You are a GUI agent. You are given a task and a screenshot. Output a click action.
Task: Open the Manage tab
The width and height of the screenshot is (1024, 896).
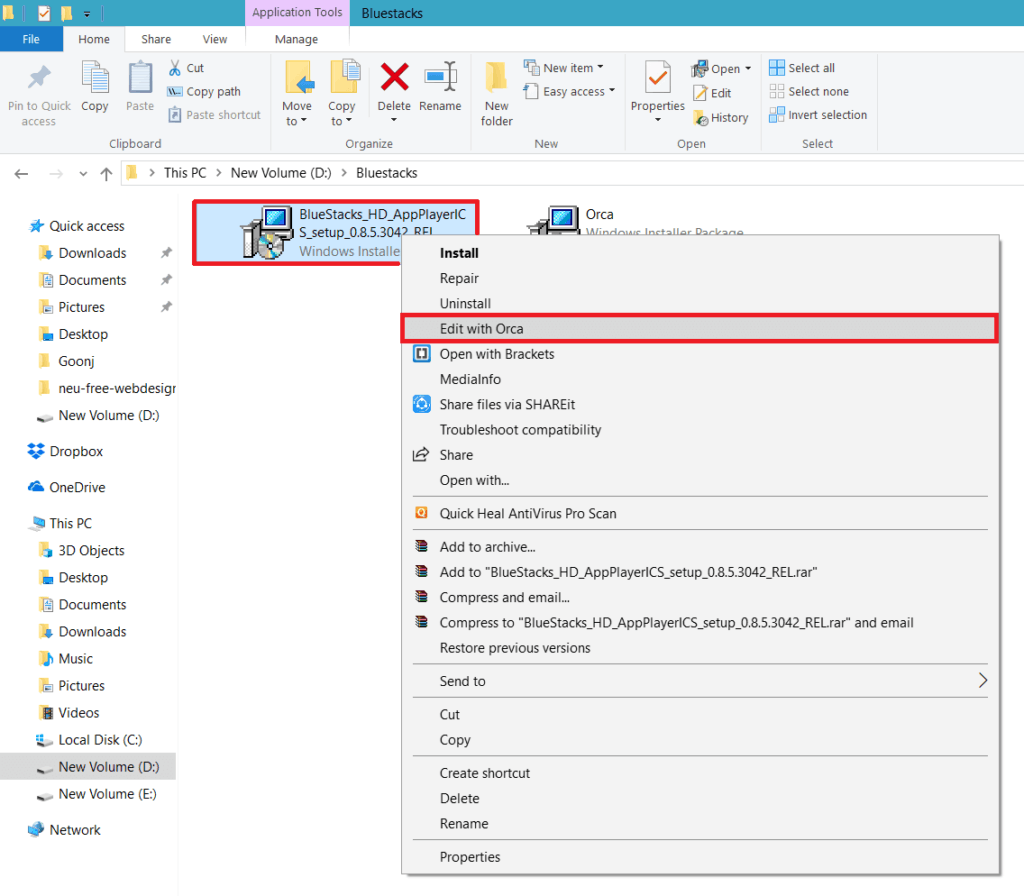tap(296, 39)
